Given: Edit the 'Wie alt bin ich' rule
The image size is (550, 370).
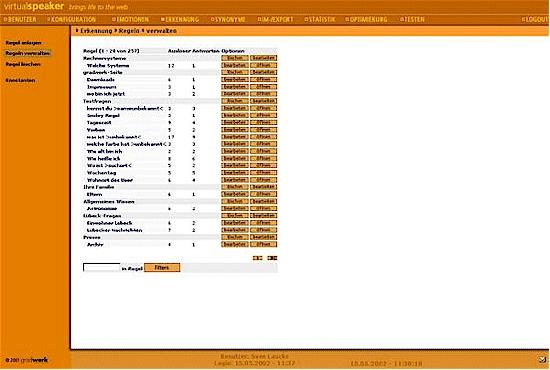Looking at the screenshot, I should pyautogui.click(x=235, y=151).
